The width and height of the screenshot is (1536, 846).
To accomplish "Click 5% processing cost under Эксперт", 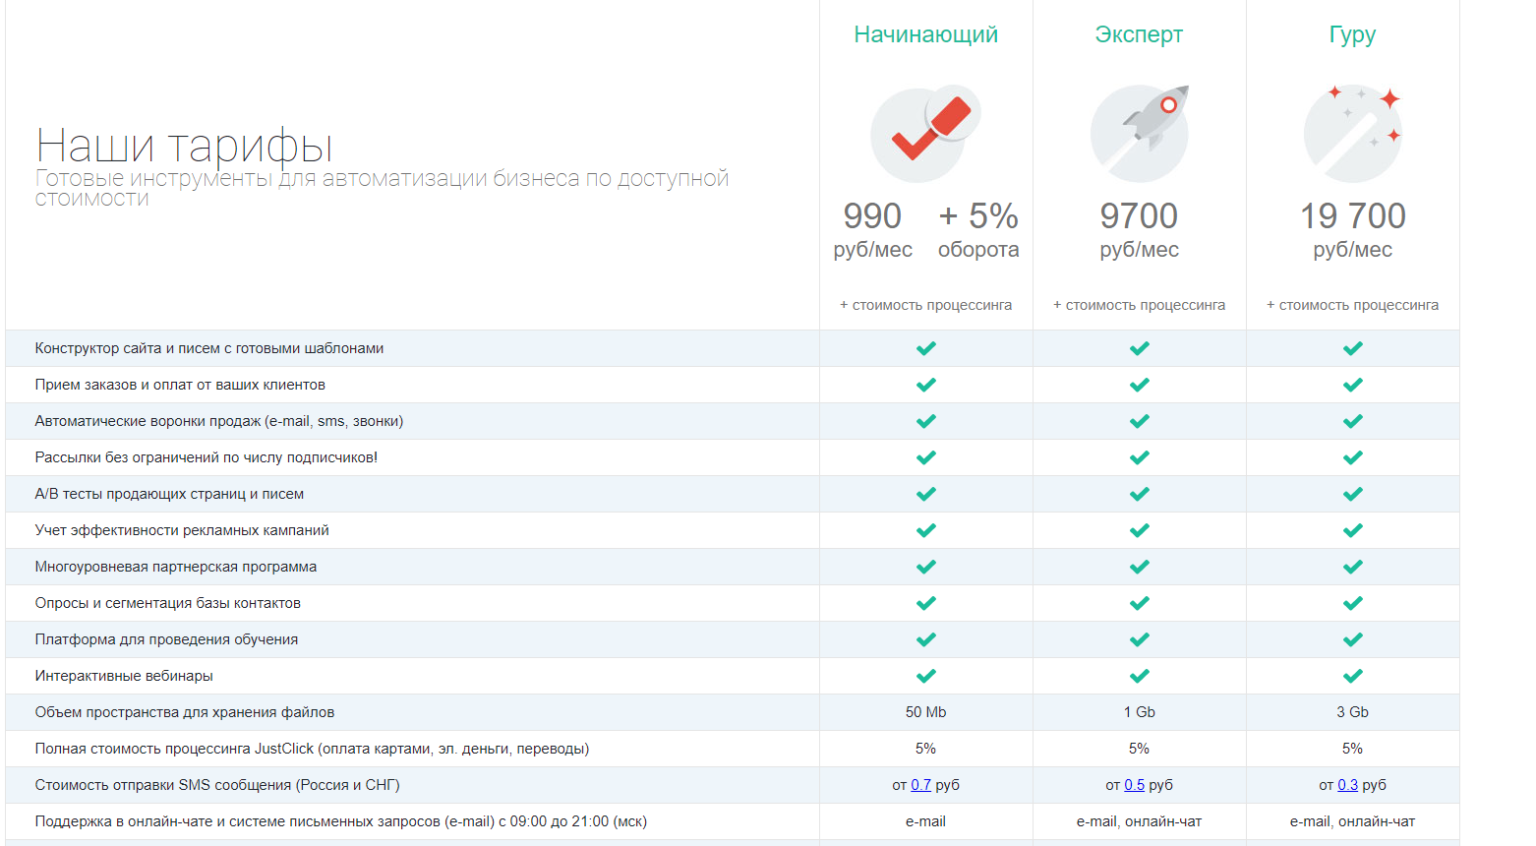I will click(x=1139, y=749).
